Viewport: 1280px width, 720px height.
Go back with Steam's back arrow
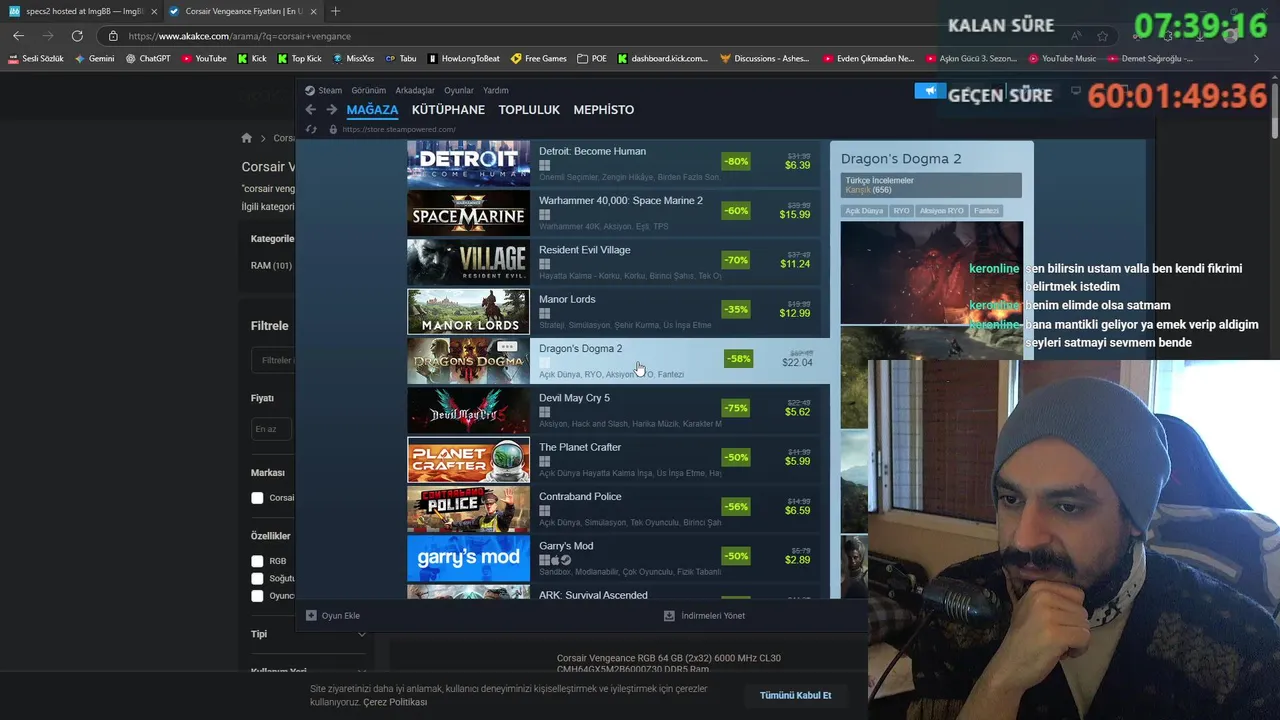310,110
